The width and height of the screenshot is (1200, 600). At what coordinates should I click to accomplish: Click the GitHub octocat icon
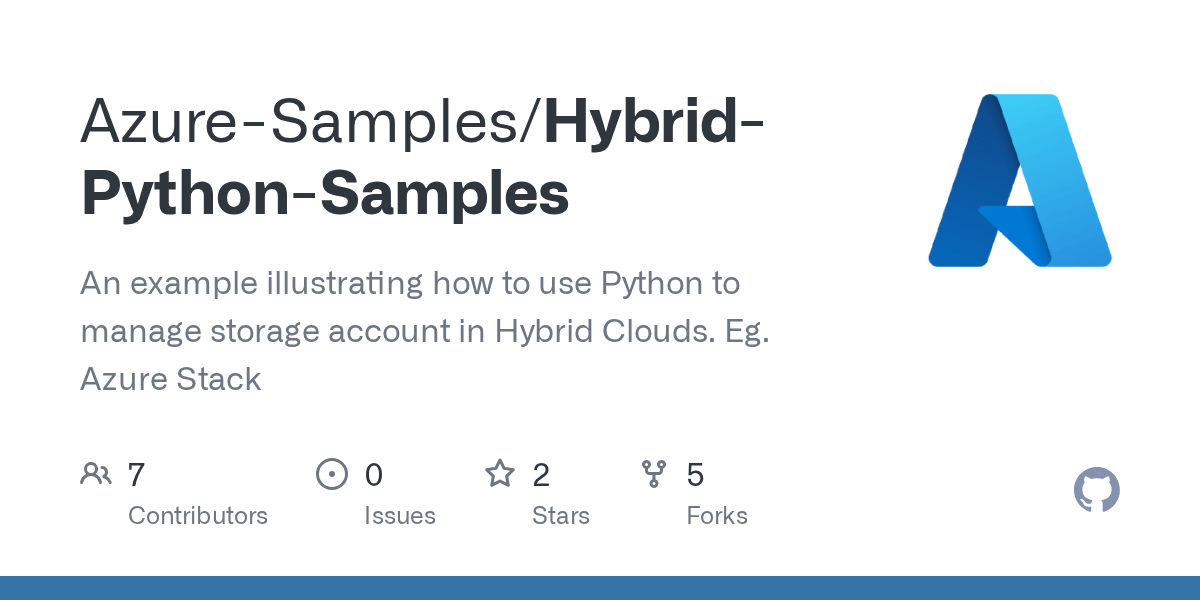(1097, 490)
